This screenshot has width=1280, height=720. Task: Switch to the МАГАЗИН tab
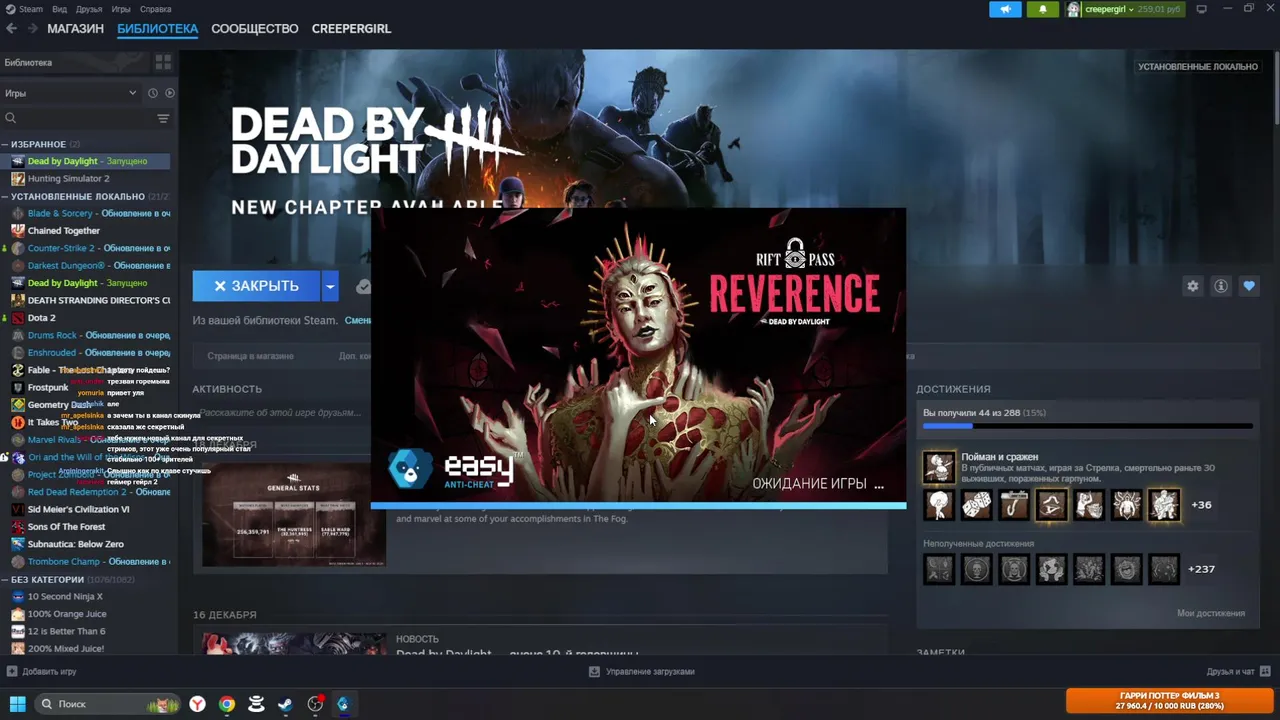click(x=76, y=29)
